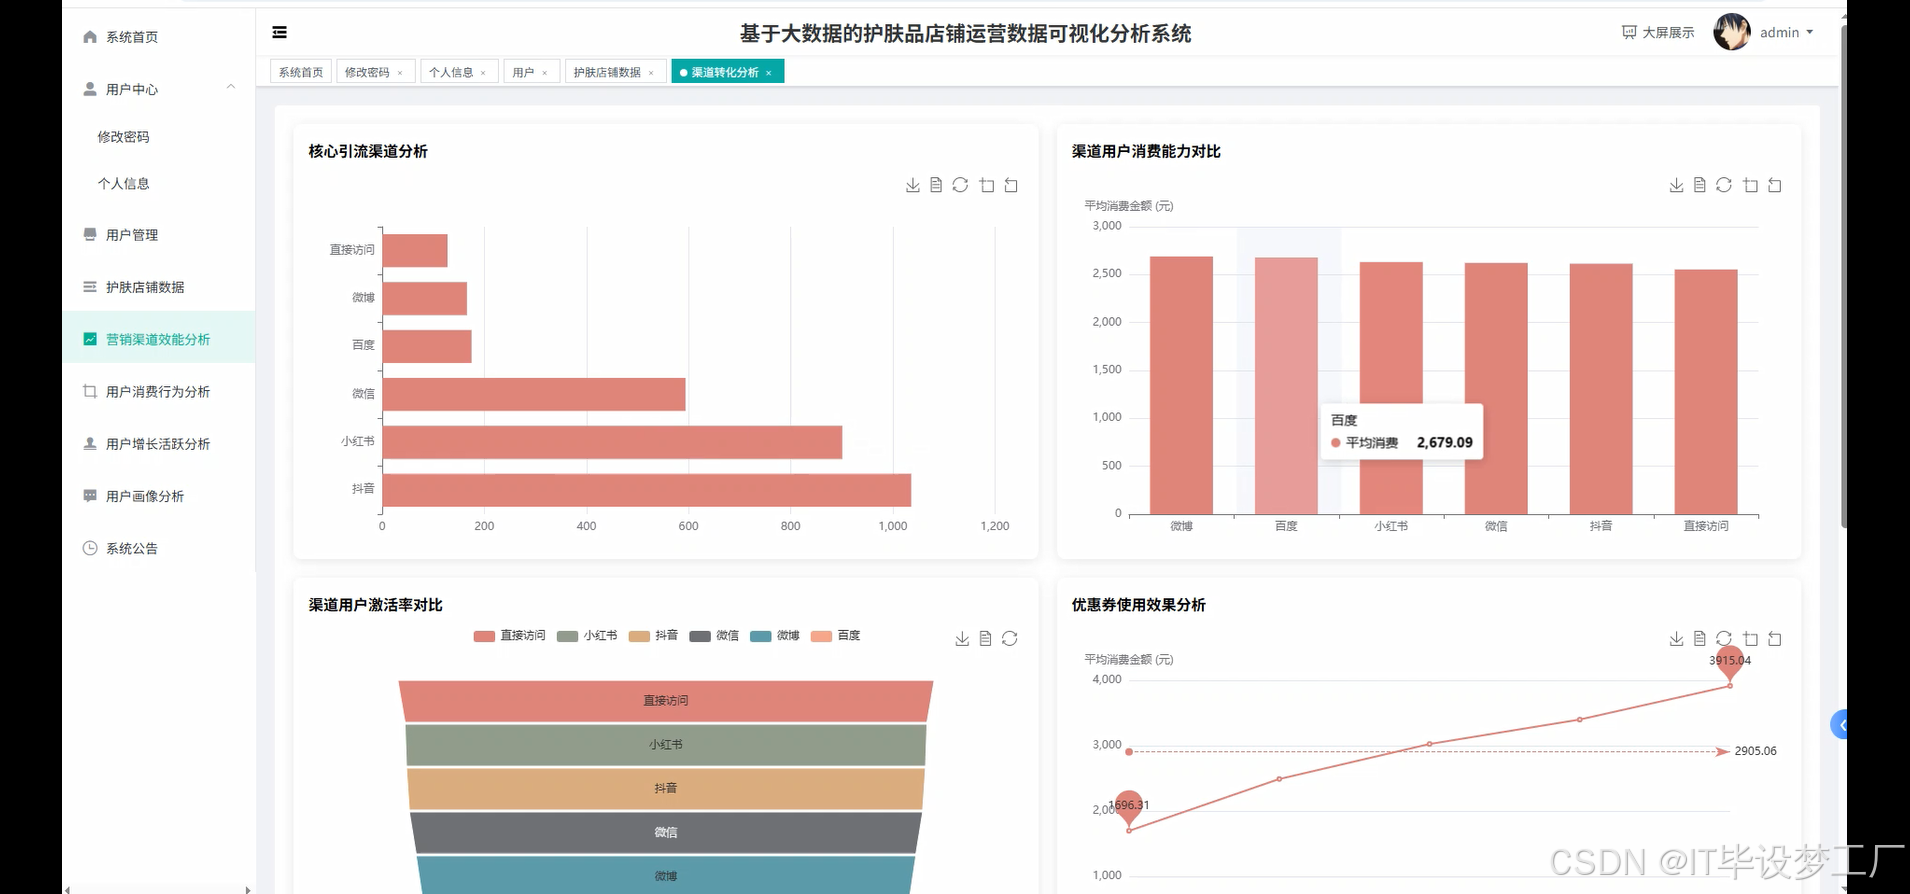This screenshot has width=1910, height=894.
Task: Select 营销渠道效能分析 in the sidebar
Action: (158, 339)
